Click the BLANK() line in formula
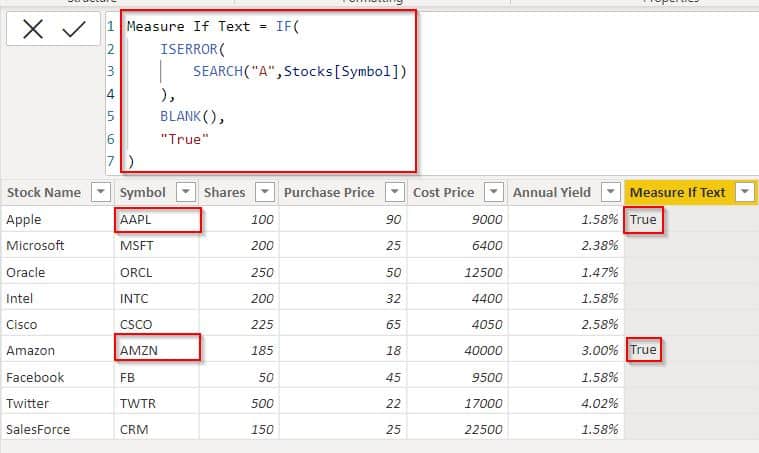The height and width of the screenshot is (453, 759). click(192, 117)
